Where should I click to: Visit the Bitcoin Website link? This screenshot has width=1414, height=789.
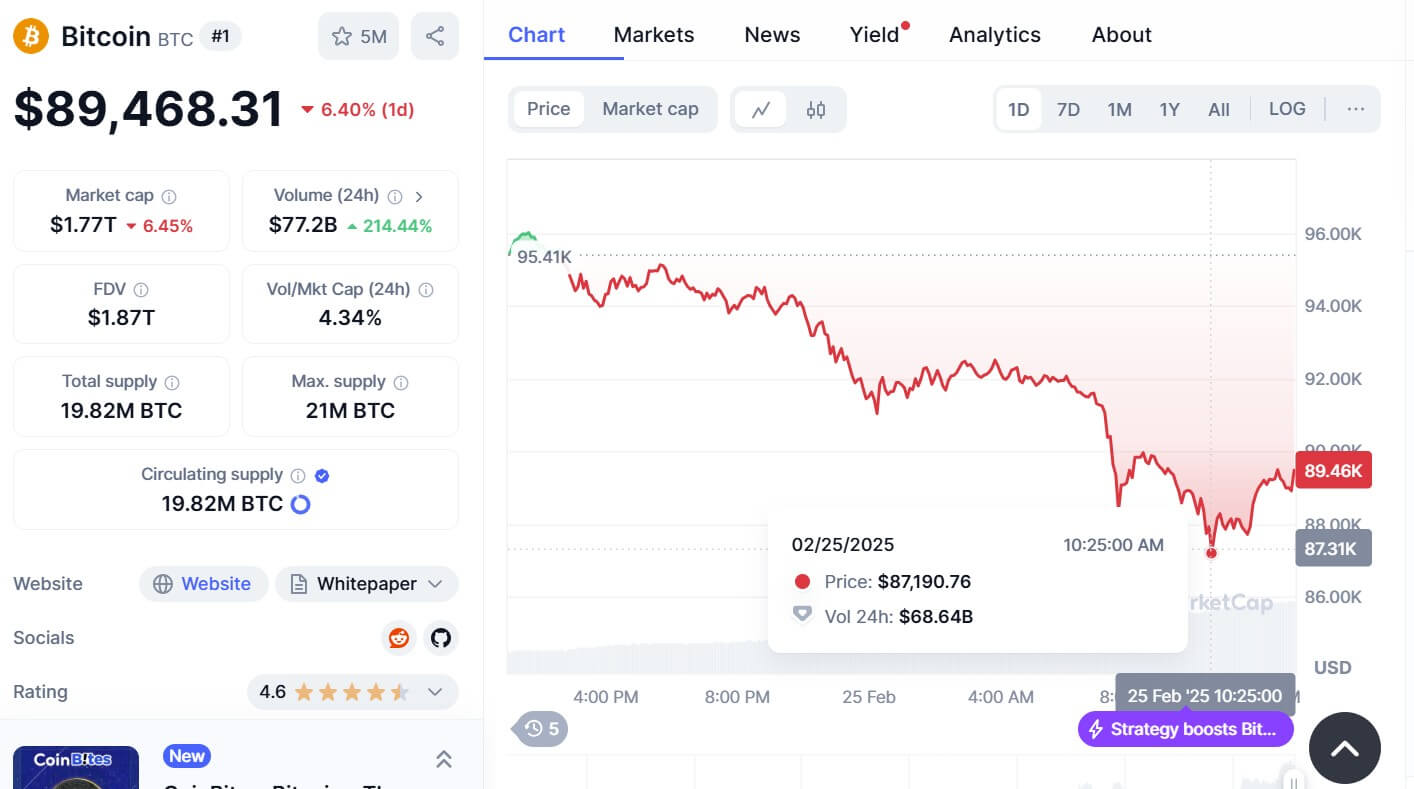click(x=203, y=584)
